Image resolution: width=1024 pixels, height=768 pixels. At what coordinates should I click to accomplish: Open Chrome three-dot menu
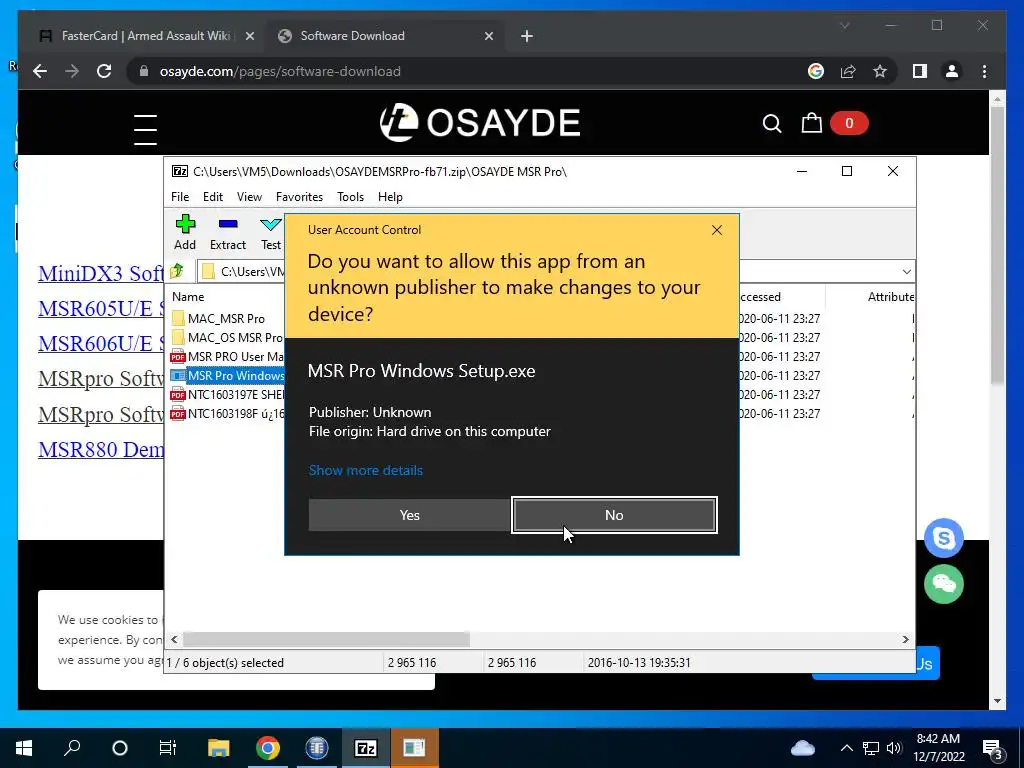point(984,71)
